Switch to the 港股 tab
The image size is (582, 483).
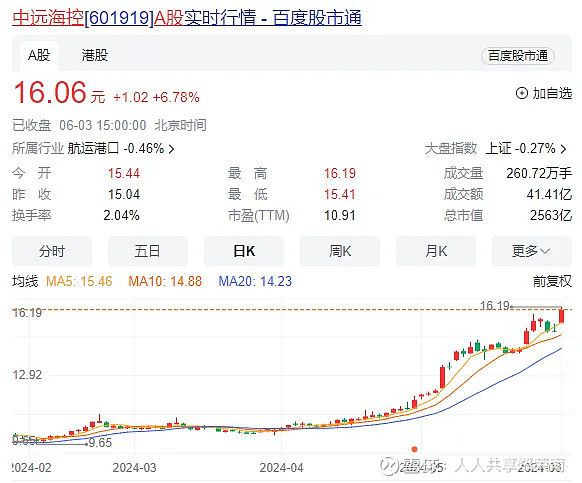coord(95,55)
